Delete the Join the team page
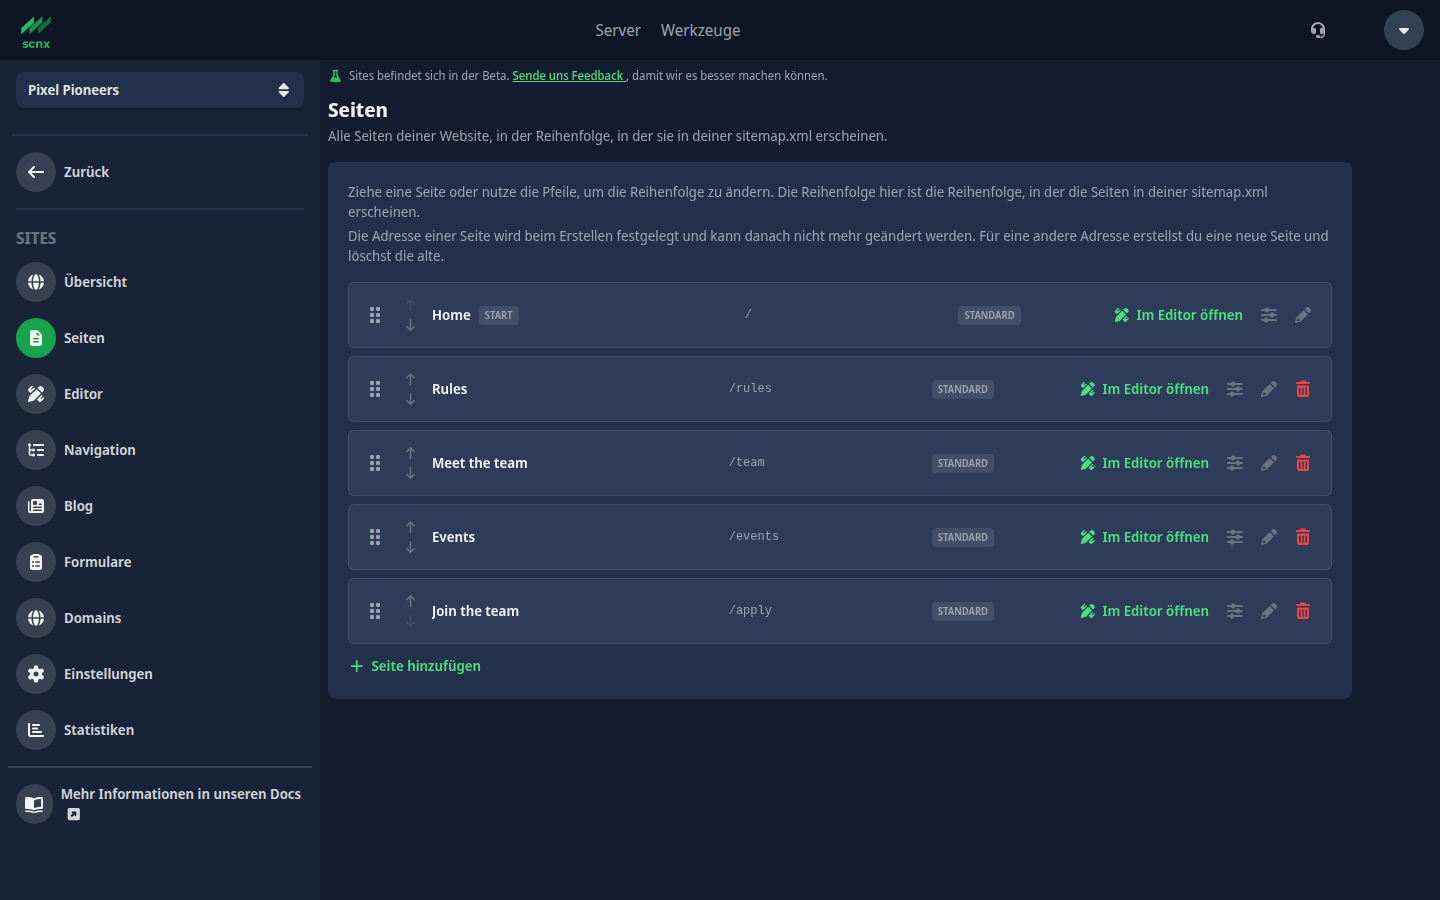Viewport: 1440px width, 900px height. click(x=1303, y=611)
